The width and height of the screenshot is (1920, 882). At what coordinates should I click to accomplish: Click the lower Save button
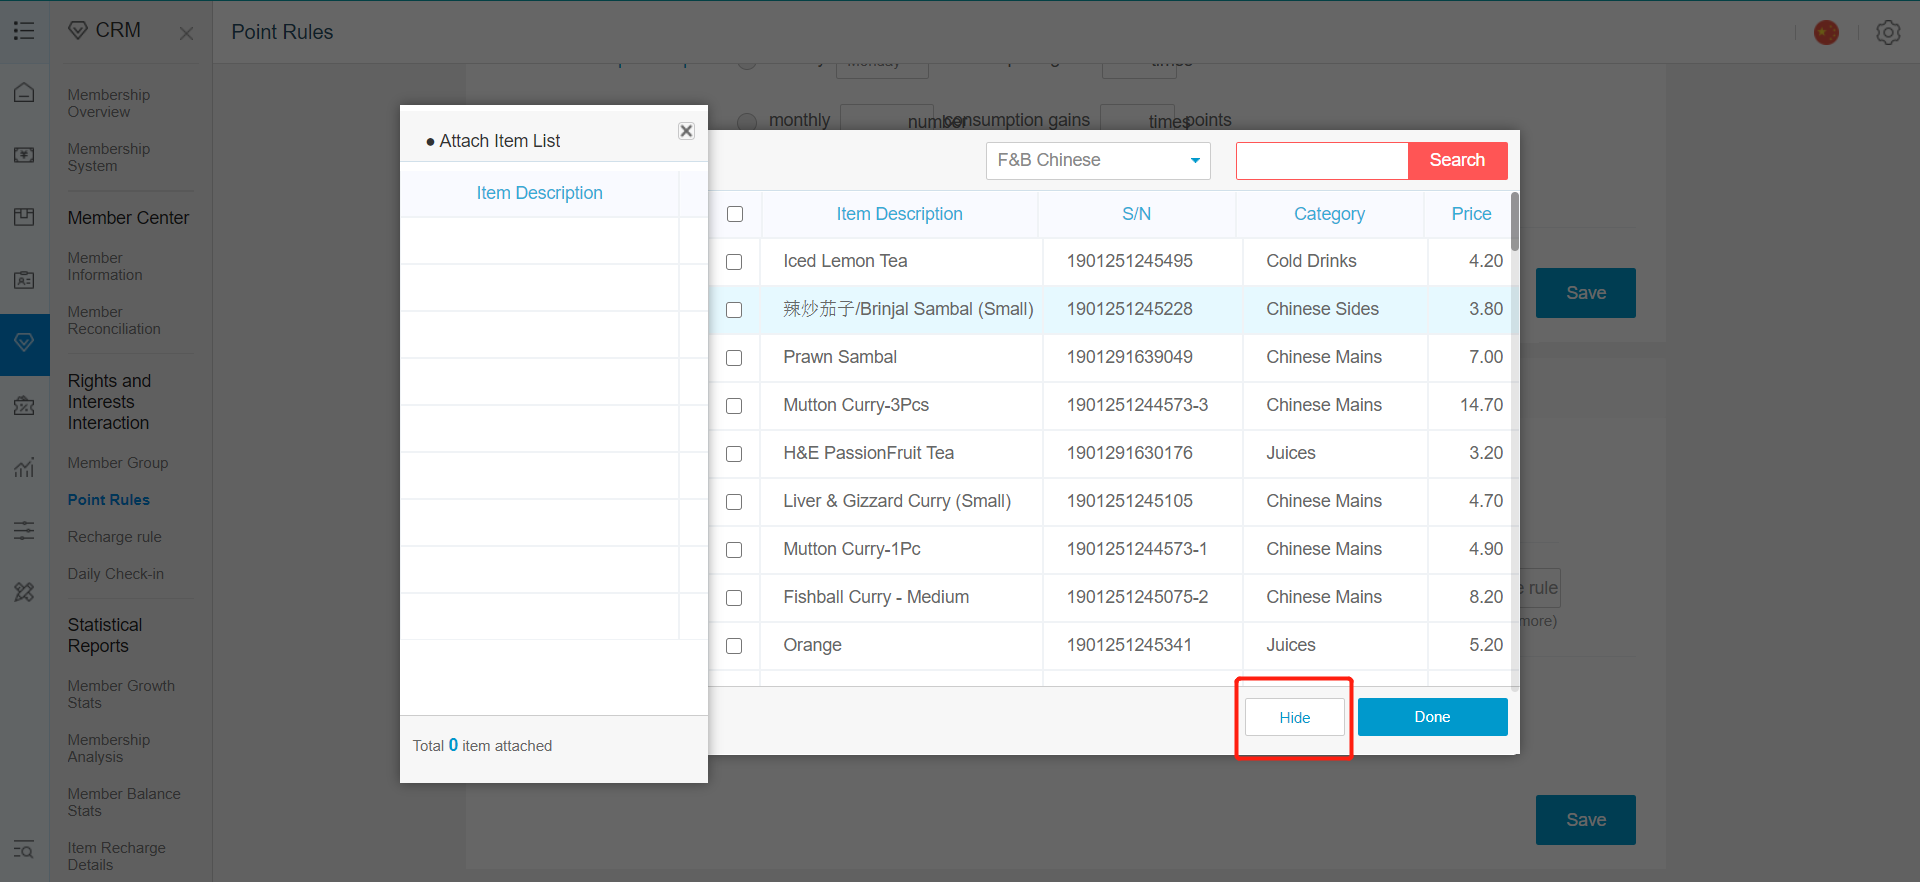click(1586, 820)
